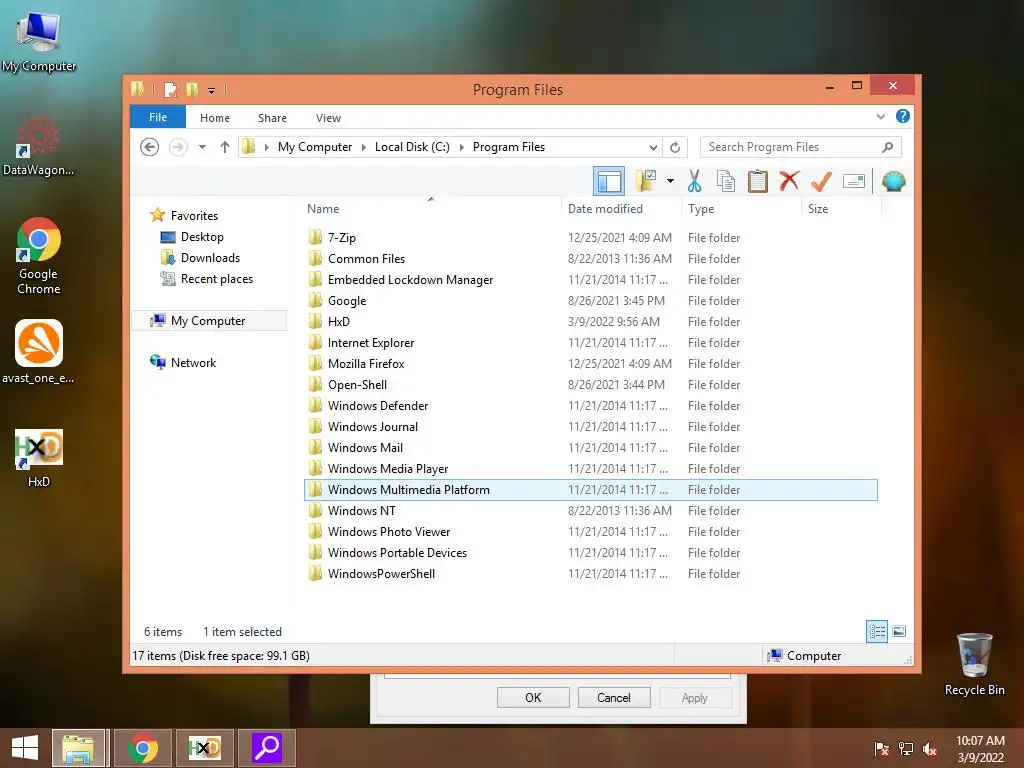Sort by the Name column header
The width and height of the screenshot is (1024, 768).
[431, 209]
